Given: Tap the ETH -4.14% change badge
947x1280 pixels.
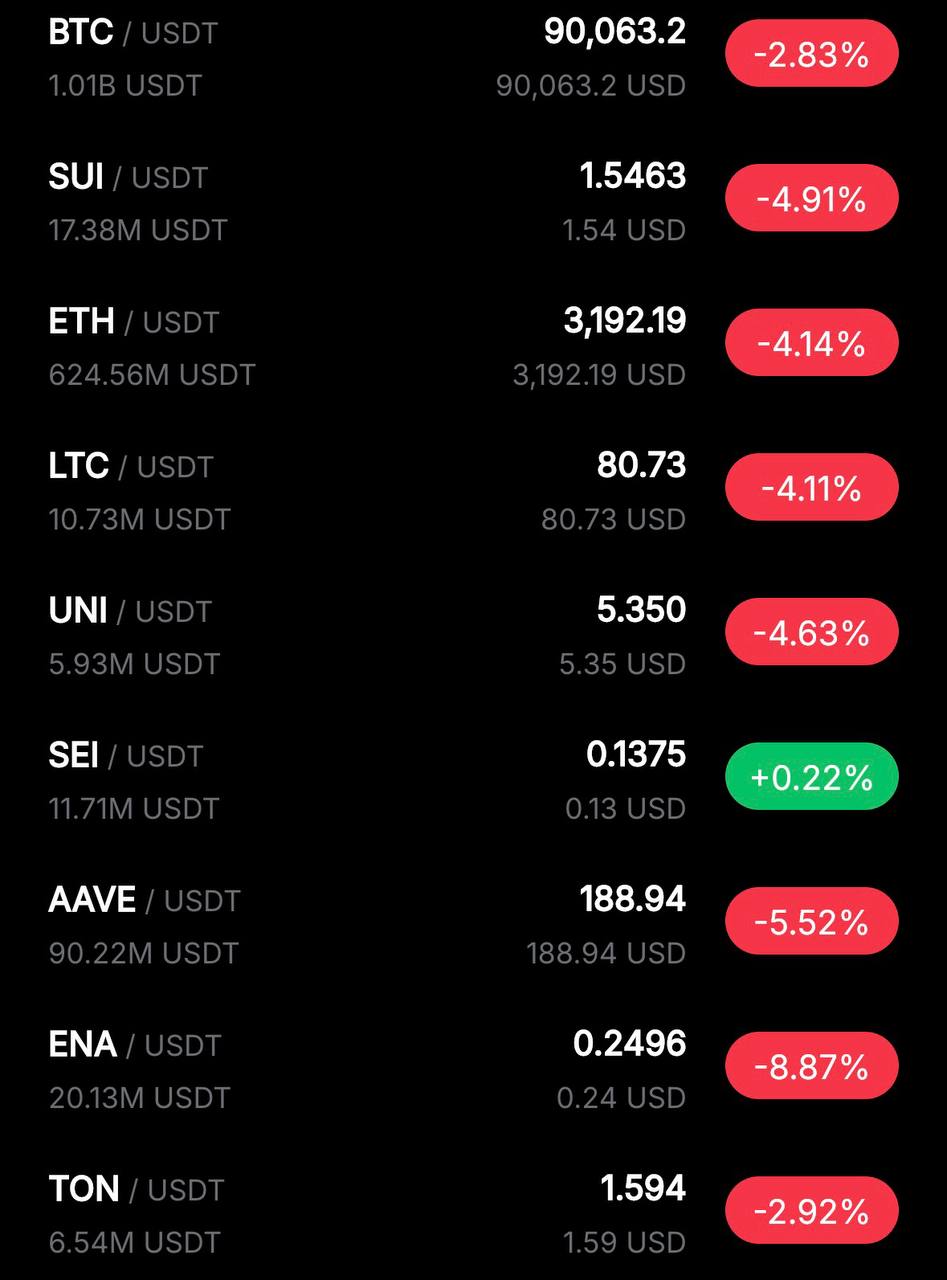Looking at the screenshot, I should [811, 343].
